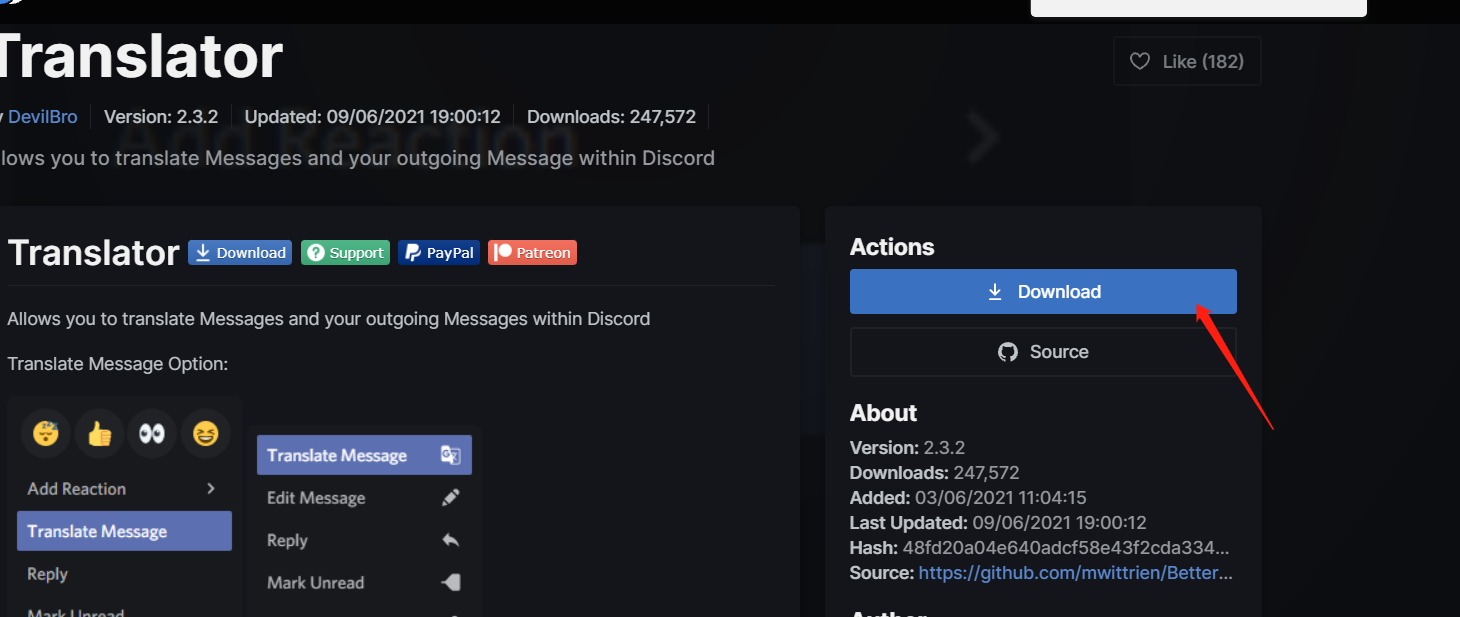
Task: Click the reply arrow icon
Action: pyautogui.click(x=451, y=540)
